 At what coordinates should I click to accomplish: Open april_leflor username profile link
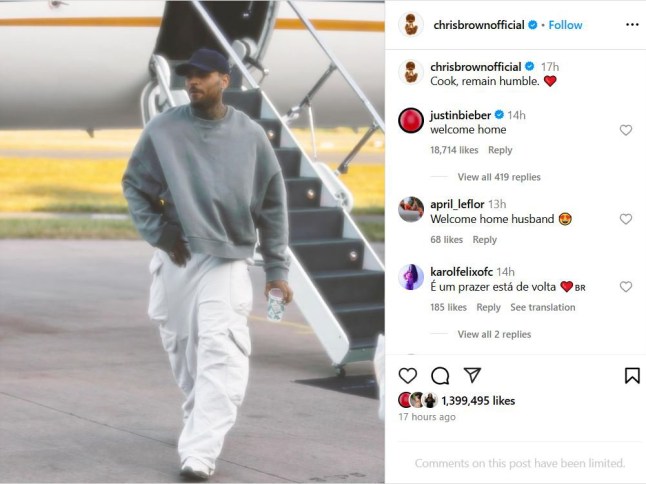point(457,204)
